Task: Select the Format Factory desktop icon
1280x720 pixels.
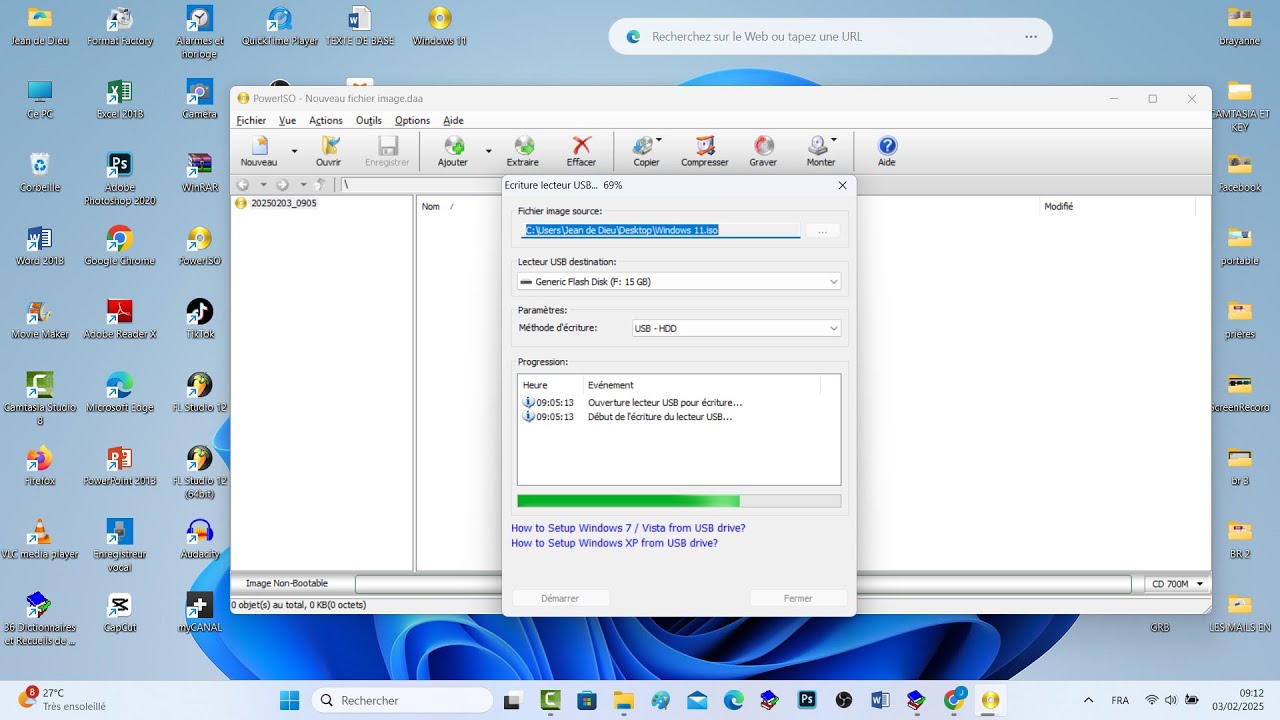Action: click(120, 26)
